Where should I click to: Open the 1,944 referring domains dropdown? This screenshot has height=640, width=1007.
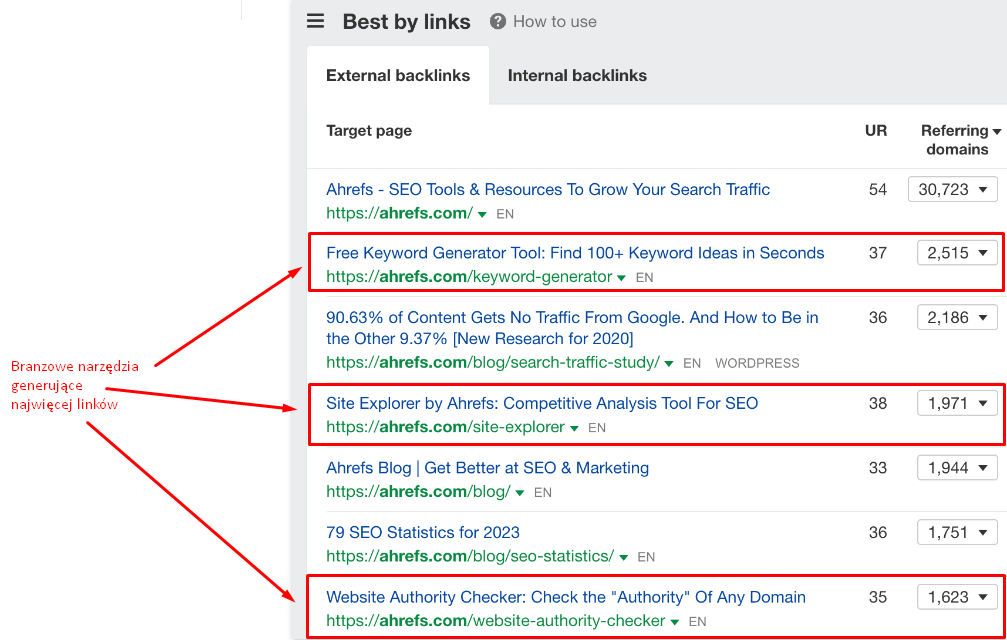coord(957,468)
